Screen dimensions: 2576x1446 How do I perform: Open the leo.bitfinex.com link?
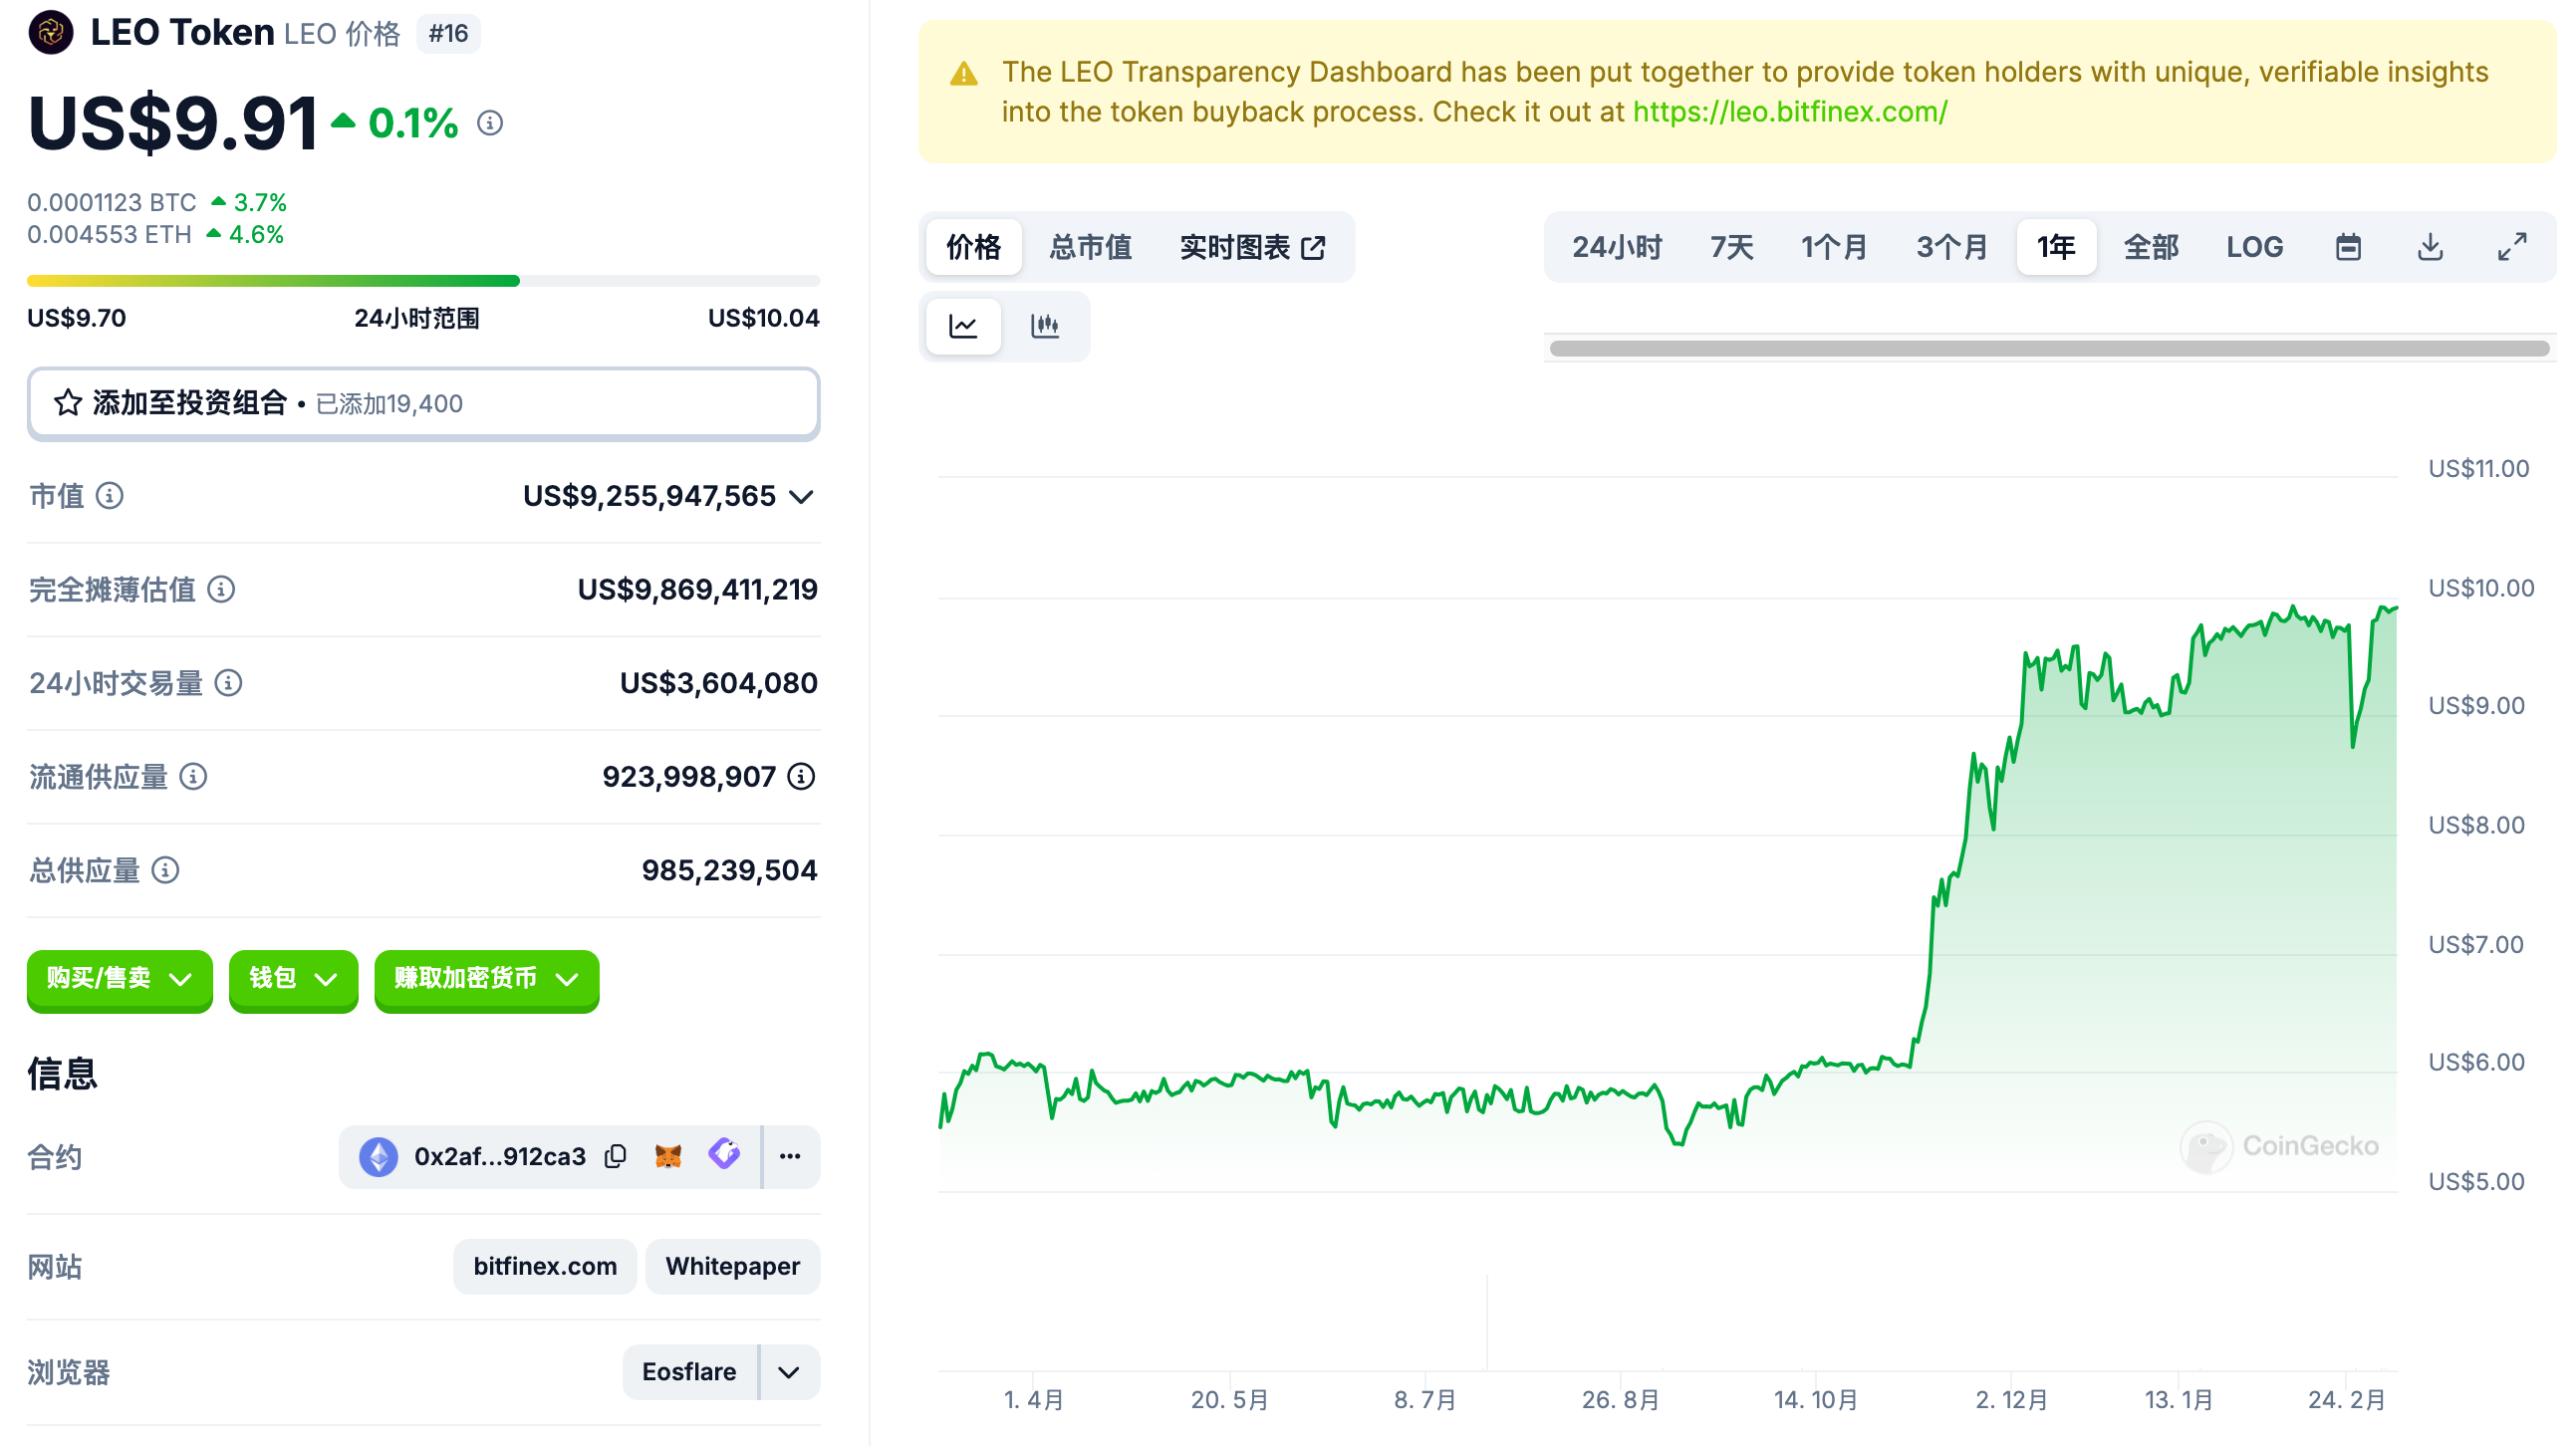click(1790, 112)
